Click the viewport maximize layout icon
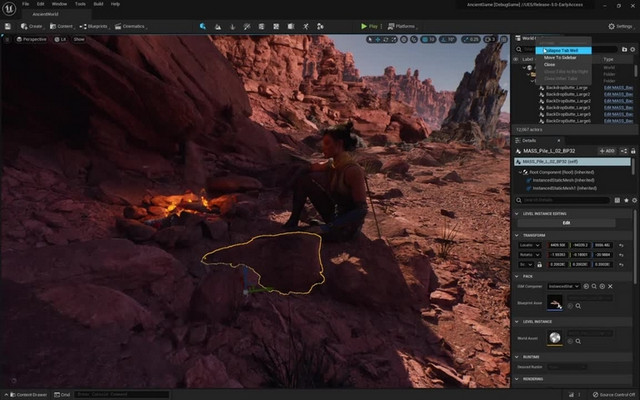 pos(504,40)
